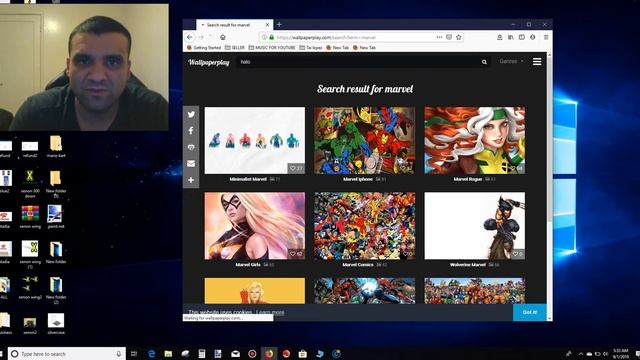Screen dimensions: 640x360
Task: Open File Explorer from the taskbar
Action: coord(168,354)
